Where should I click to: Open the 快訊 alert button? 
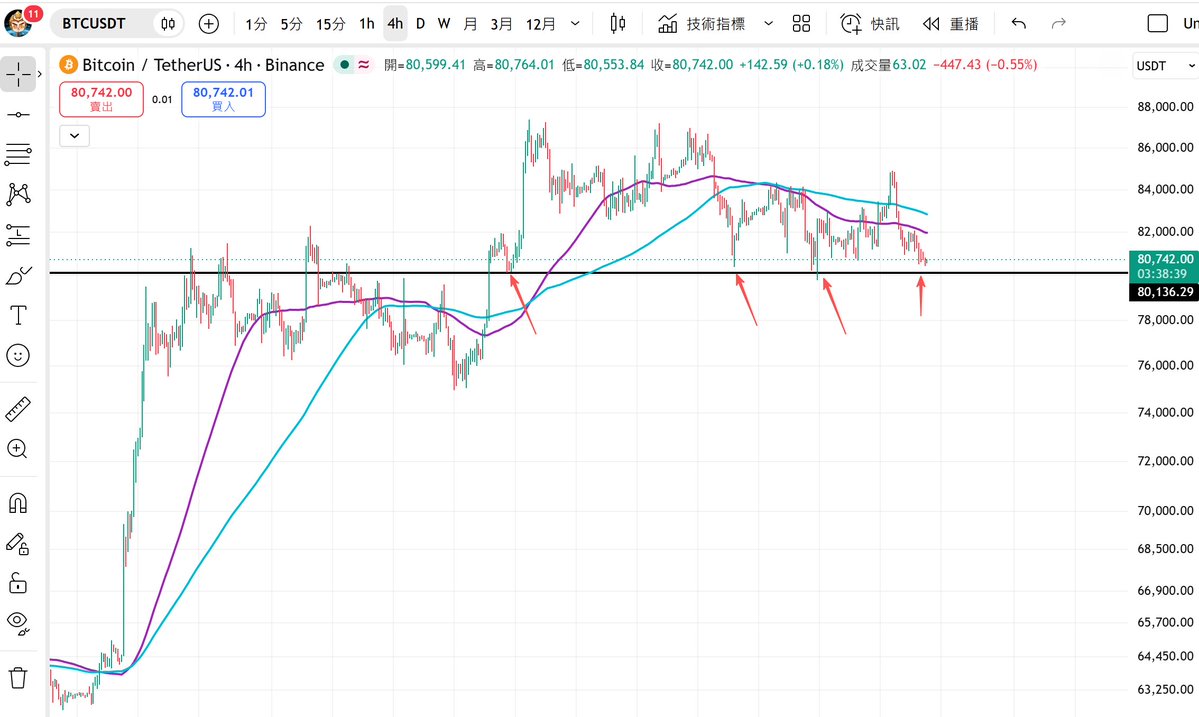pyautogui.click(x=869, y=24)
